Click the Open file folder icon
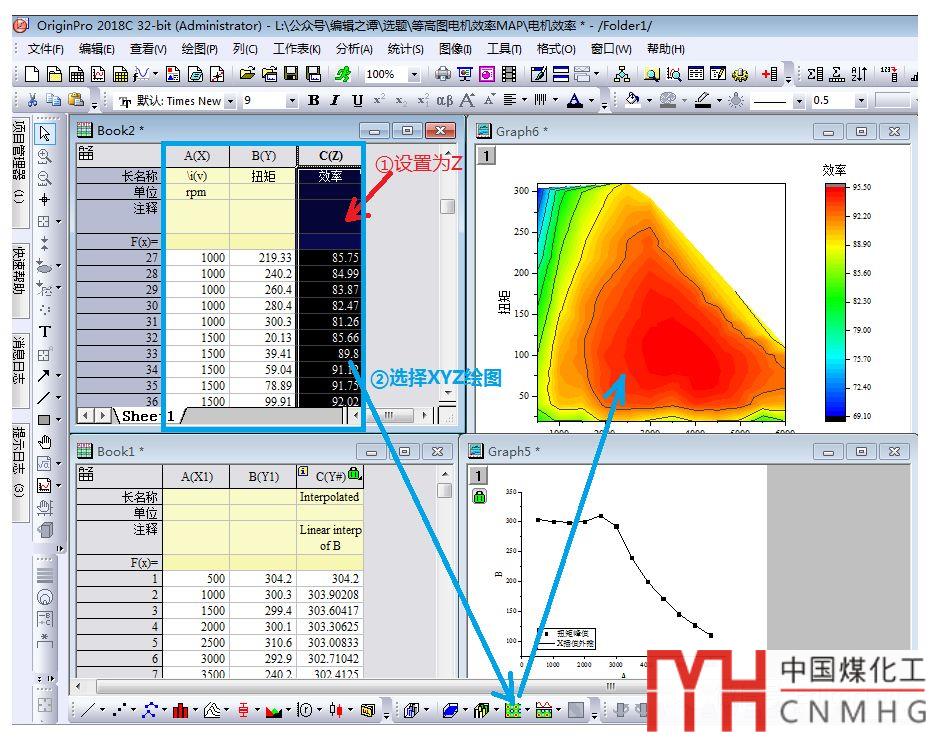 point(247,74)
